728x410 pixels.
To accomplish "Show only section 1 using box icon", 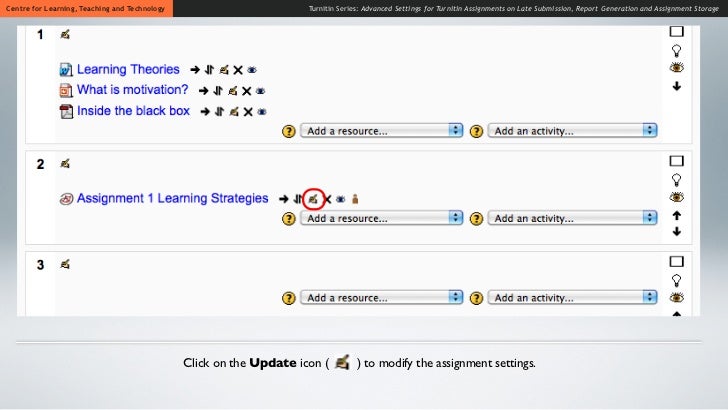I will click(676, 32).
